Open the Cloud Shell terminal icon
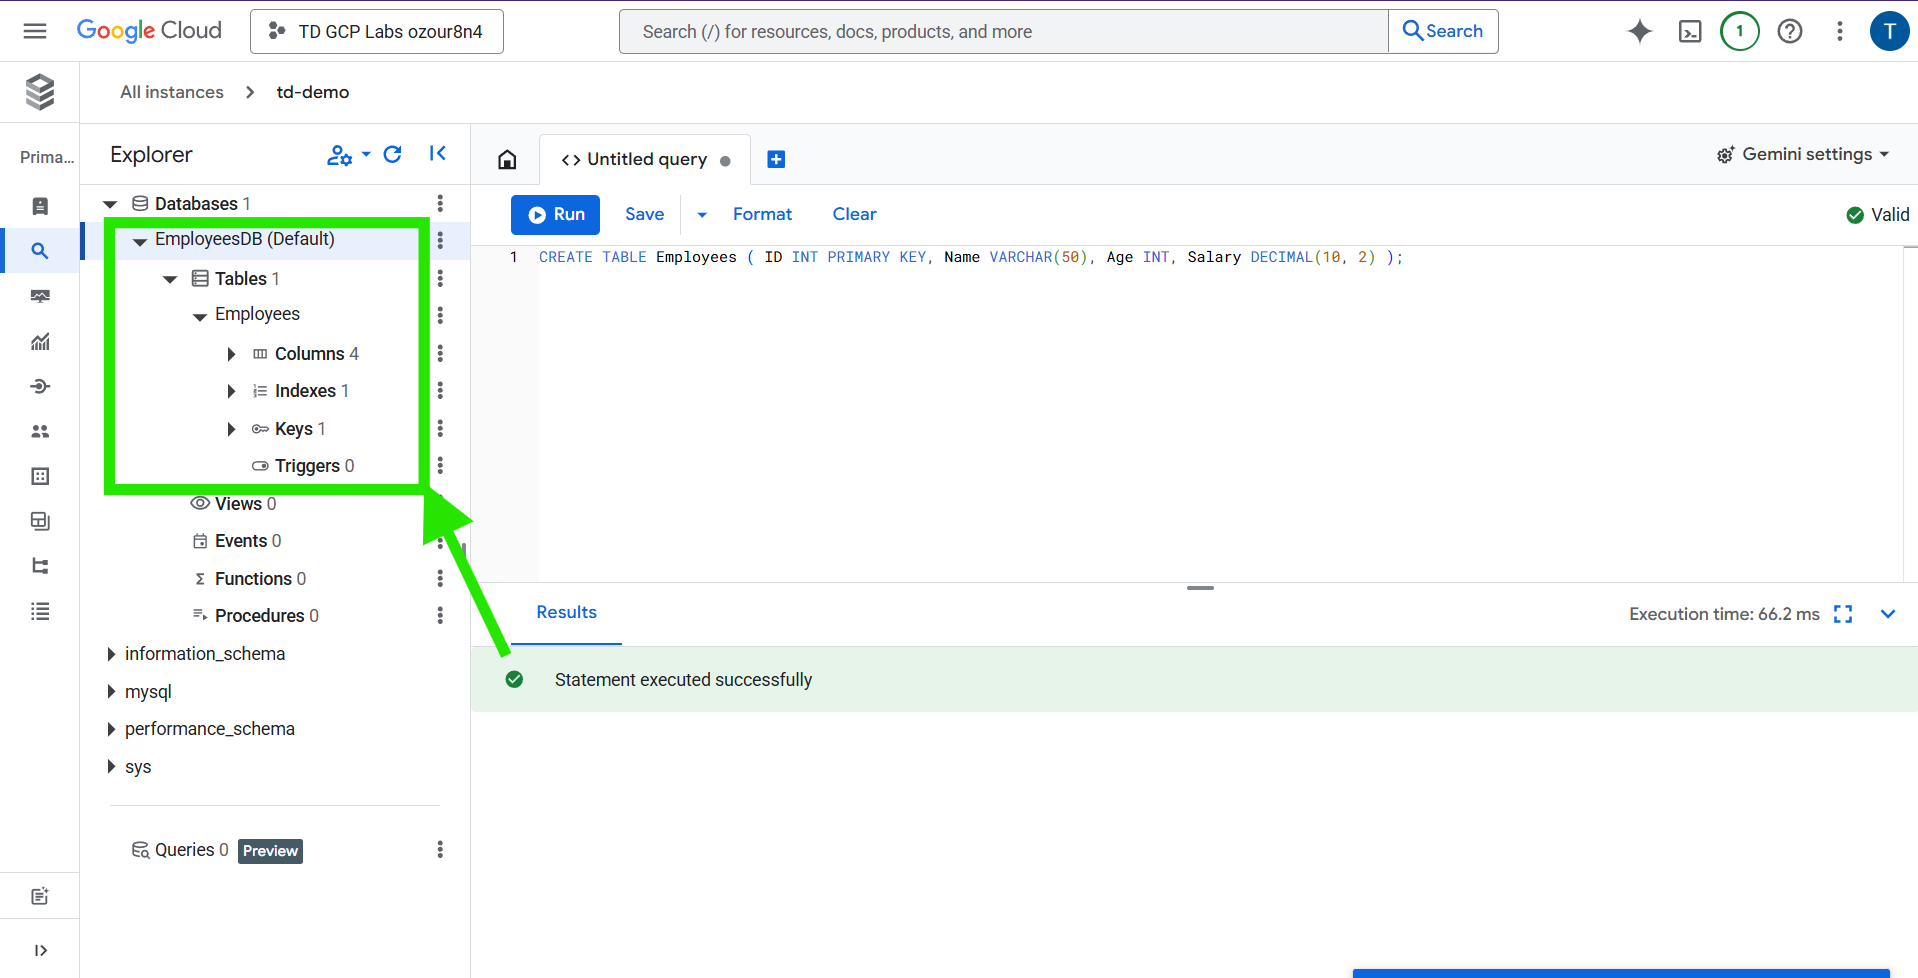 pos(1689,32)
